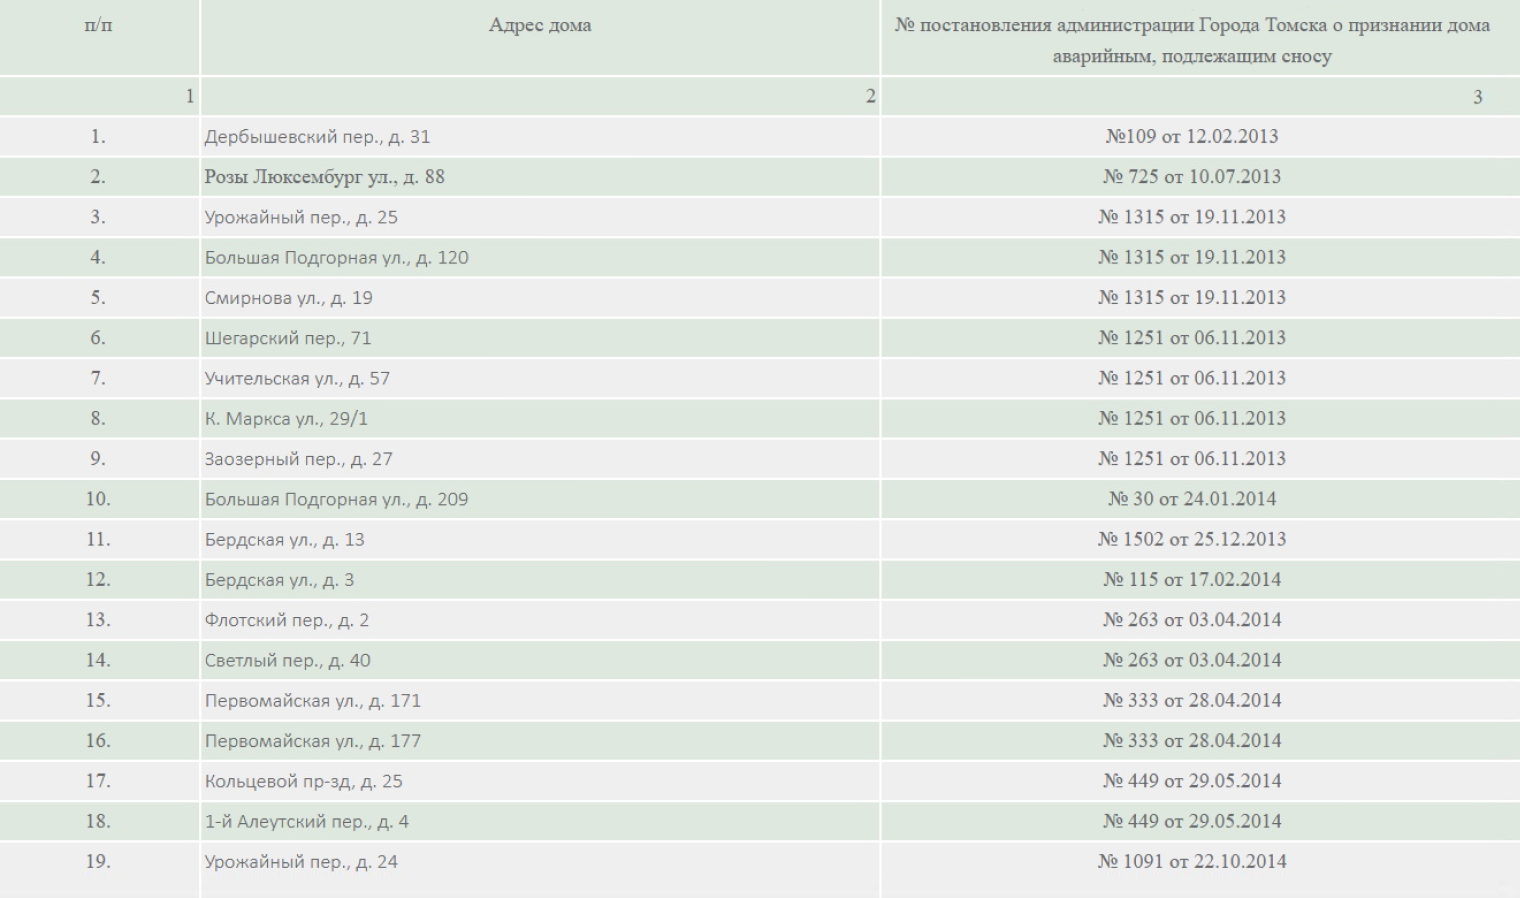This screenshot has width=1520, height=898.
Task: Select address 'Дербышевский пер., д. 31'
Action: [x=317, y=137]
